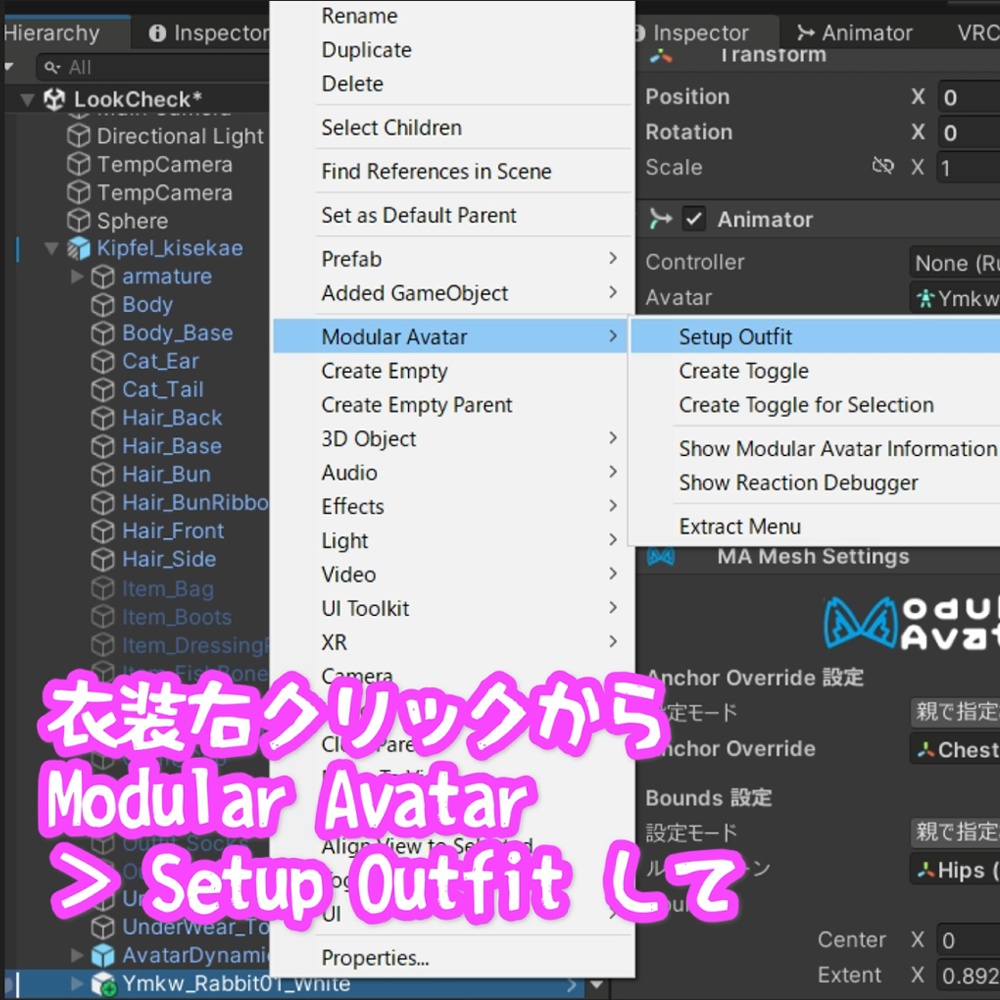Click the Kipfel_kisekae prefab cube icon

[80, 248]
